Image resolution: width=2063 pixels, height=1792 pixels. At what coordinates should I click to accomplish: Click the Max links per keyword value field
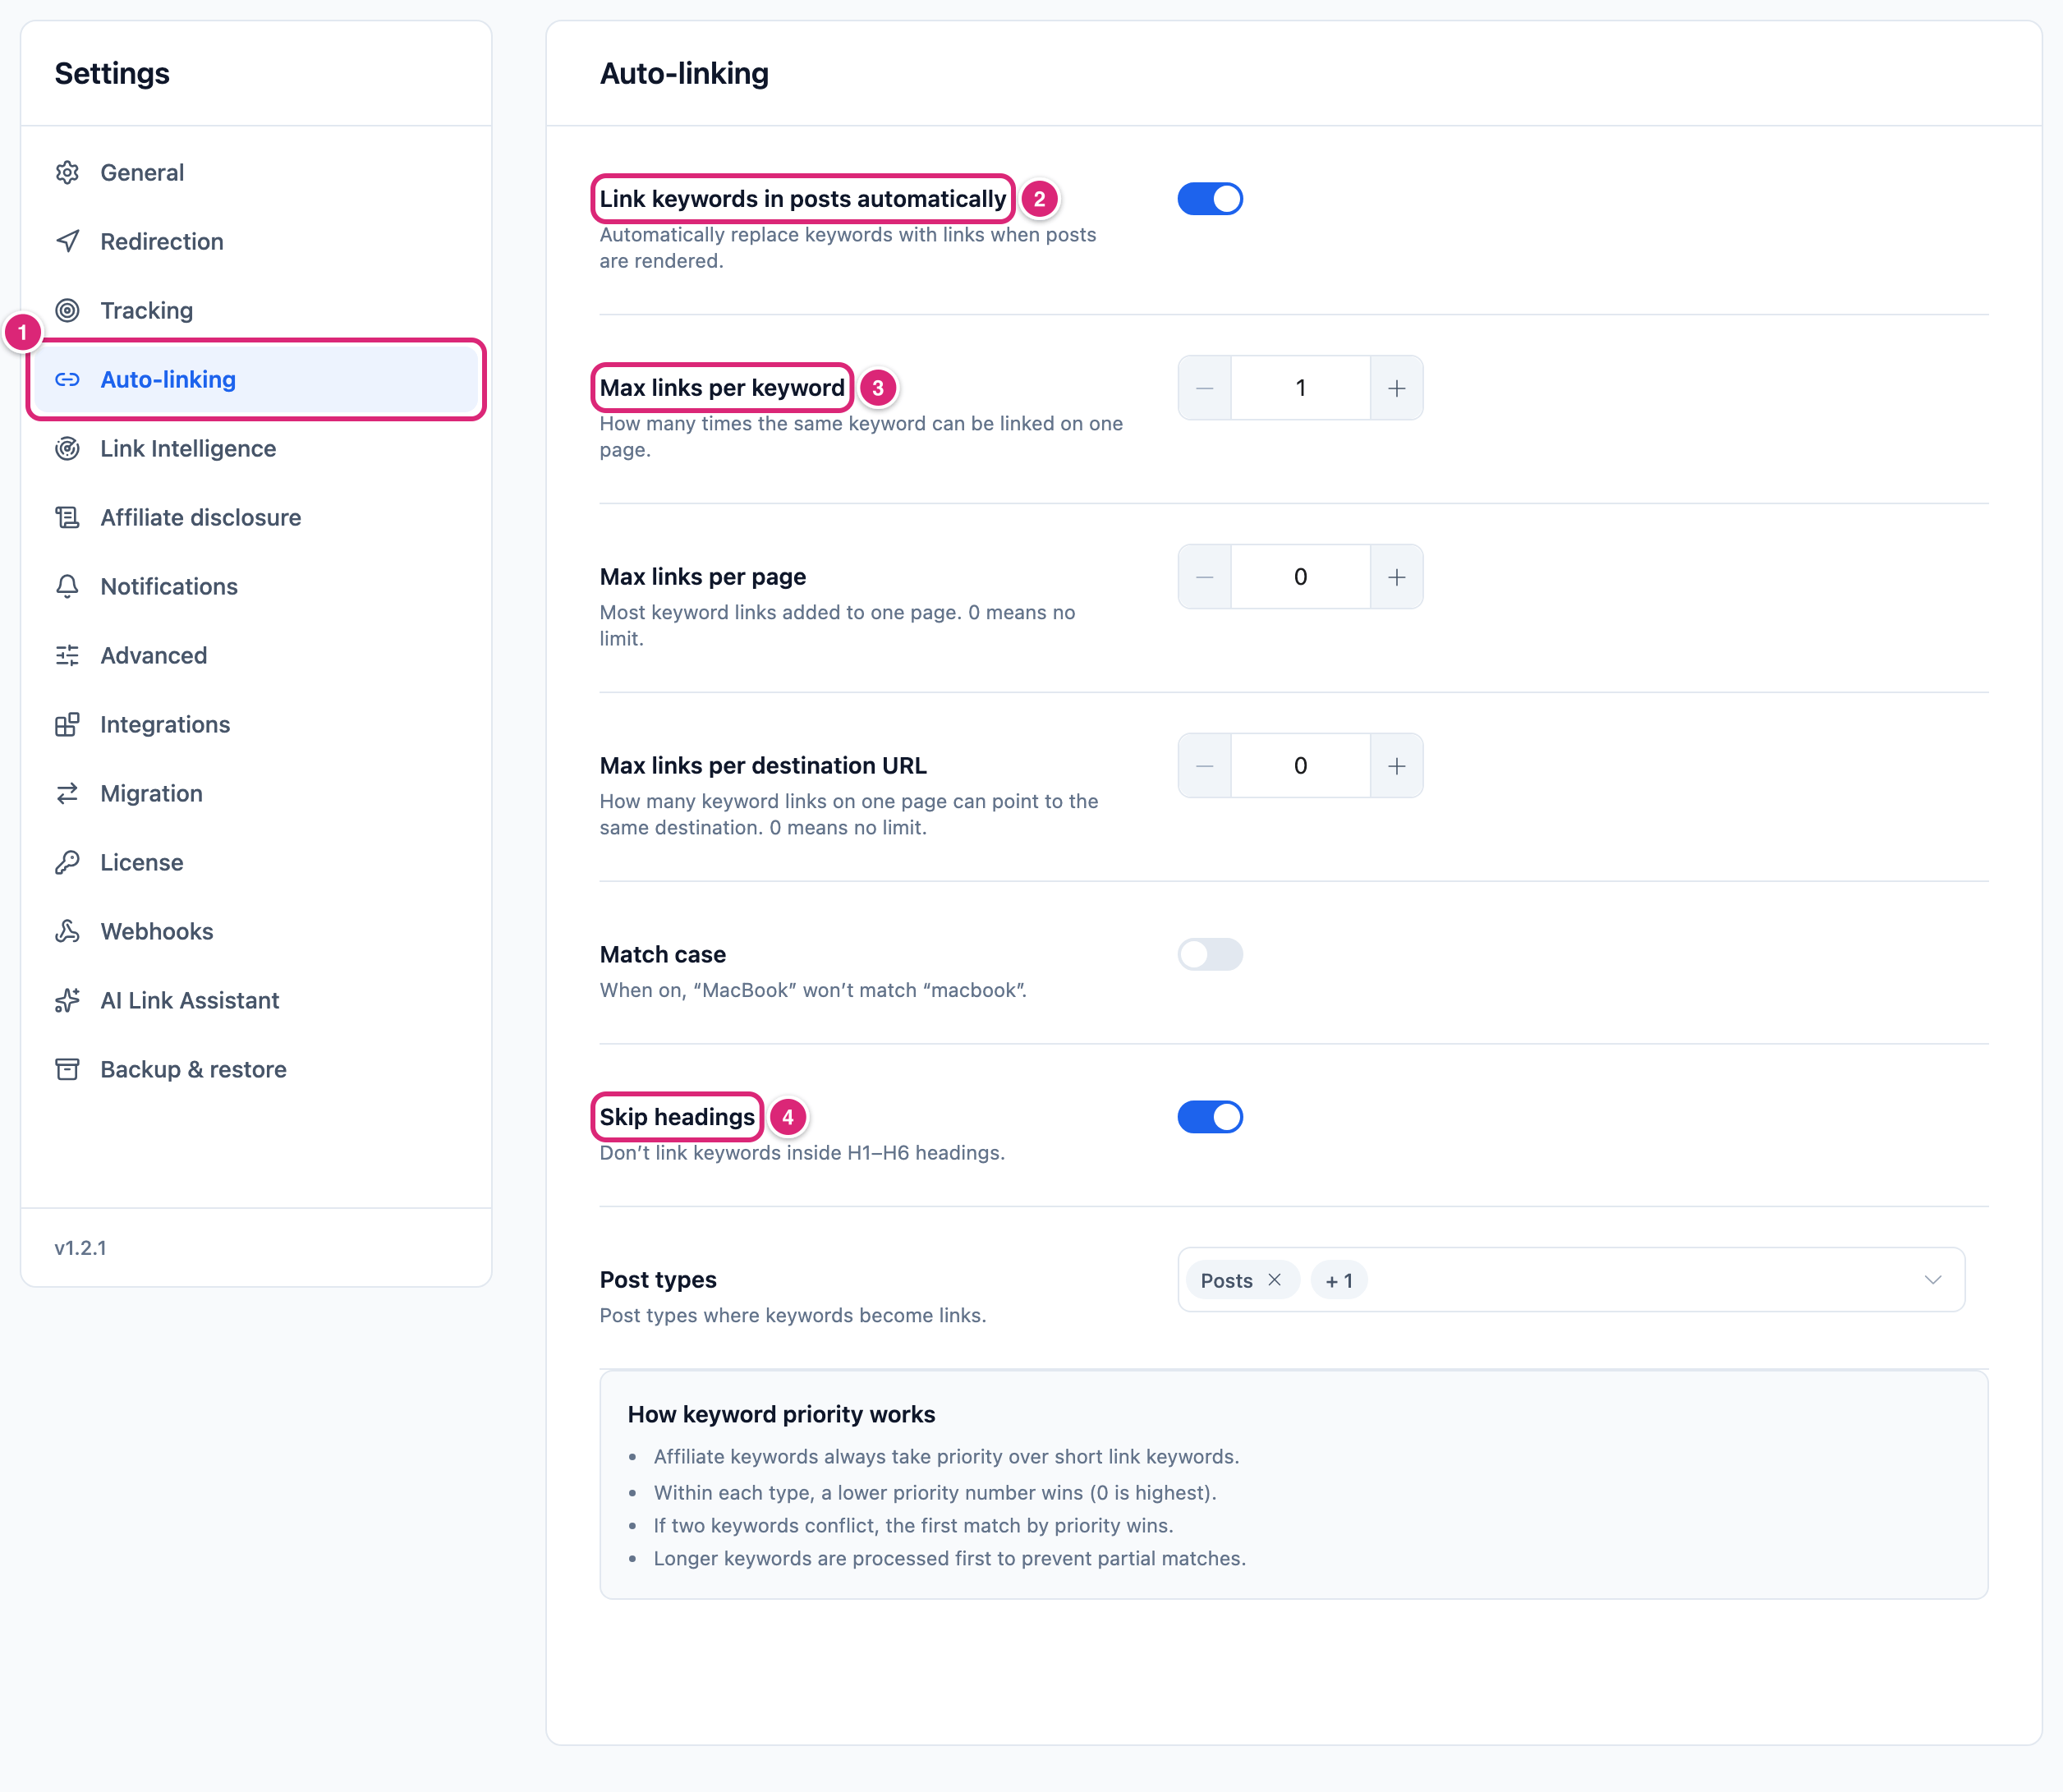pos(1301,388)
